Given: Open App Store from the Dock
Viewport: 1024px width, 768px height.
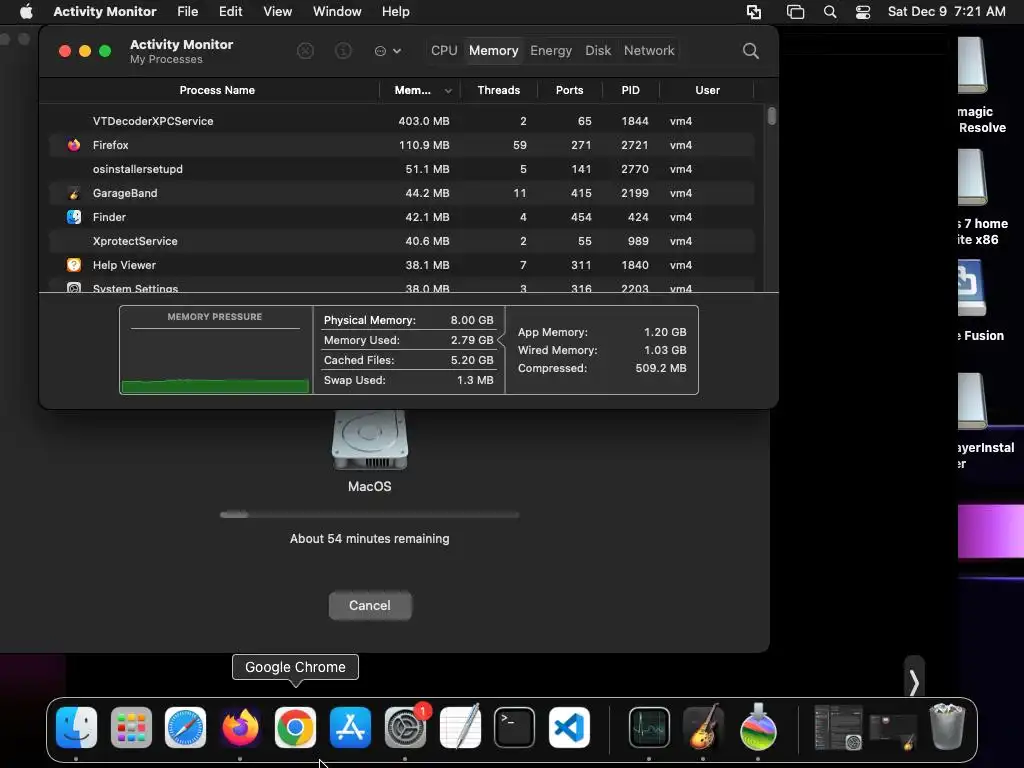Looking at the screenshot, I should point(351,727).
